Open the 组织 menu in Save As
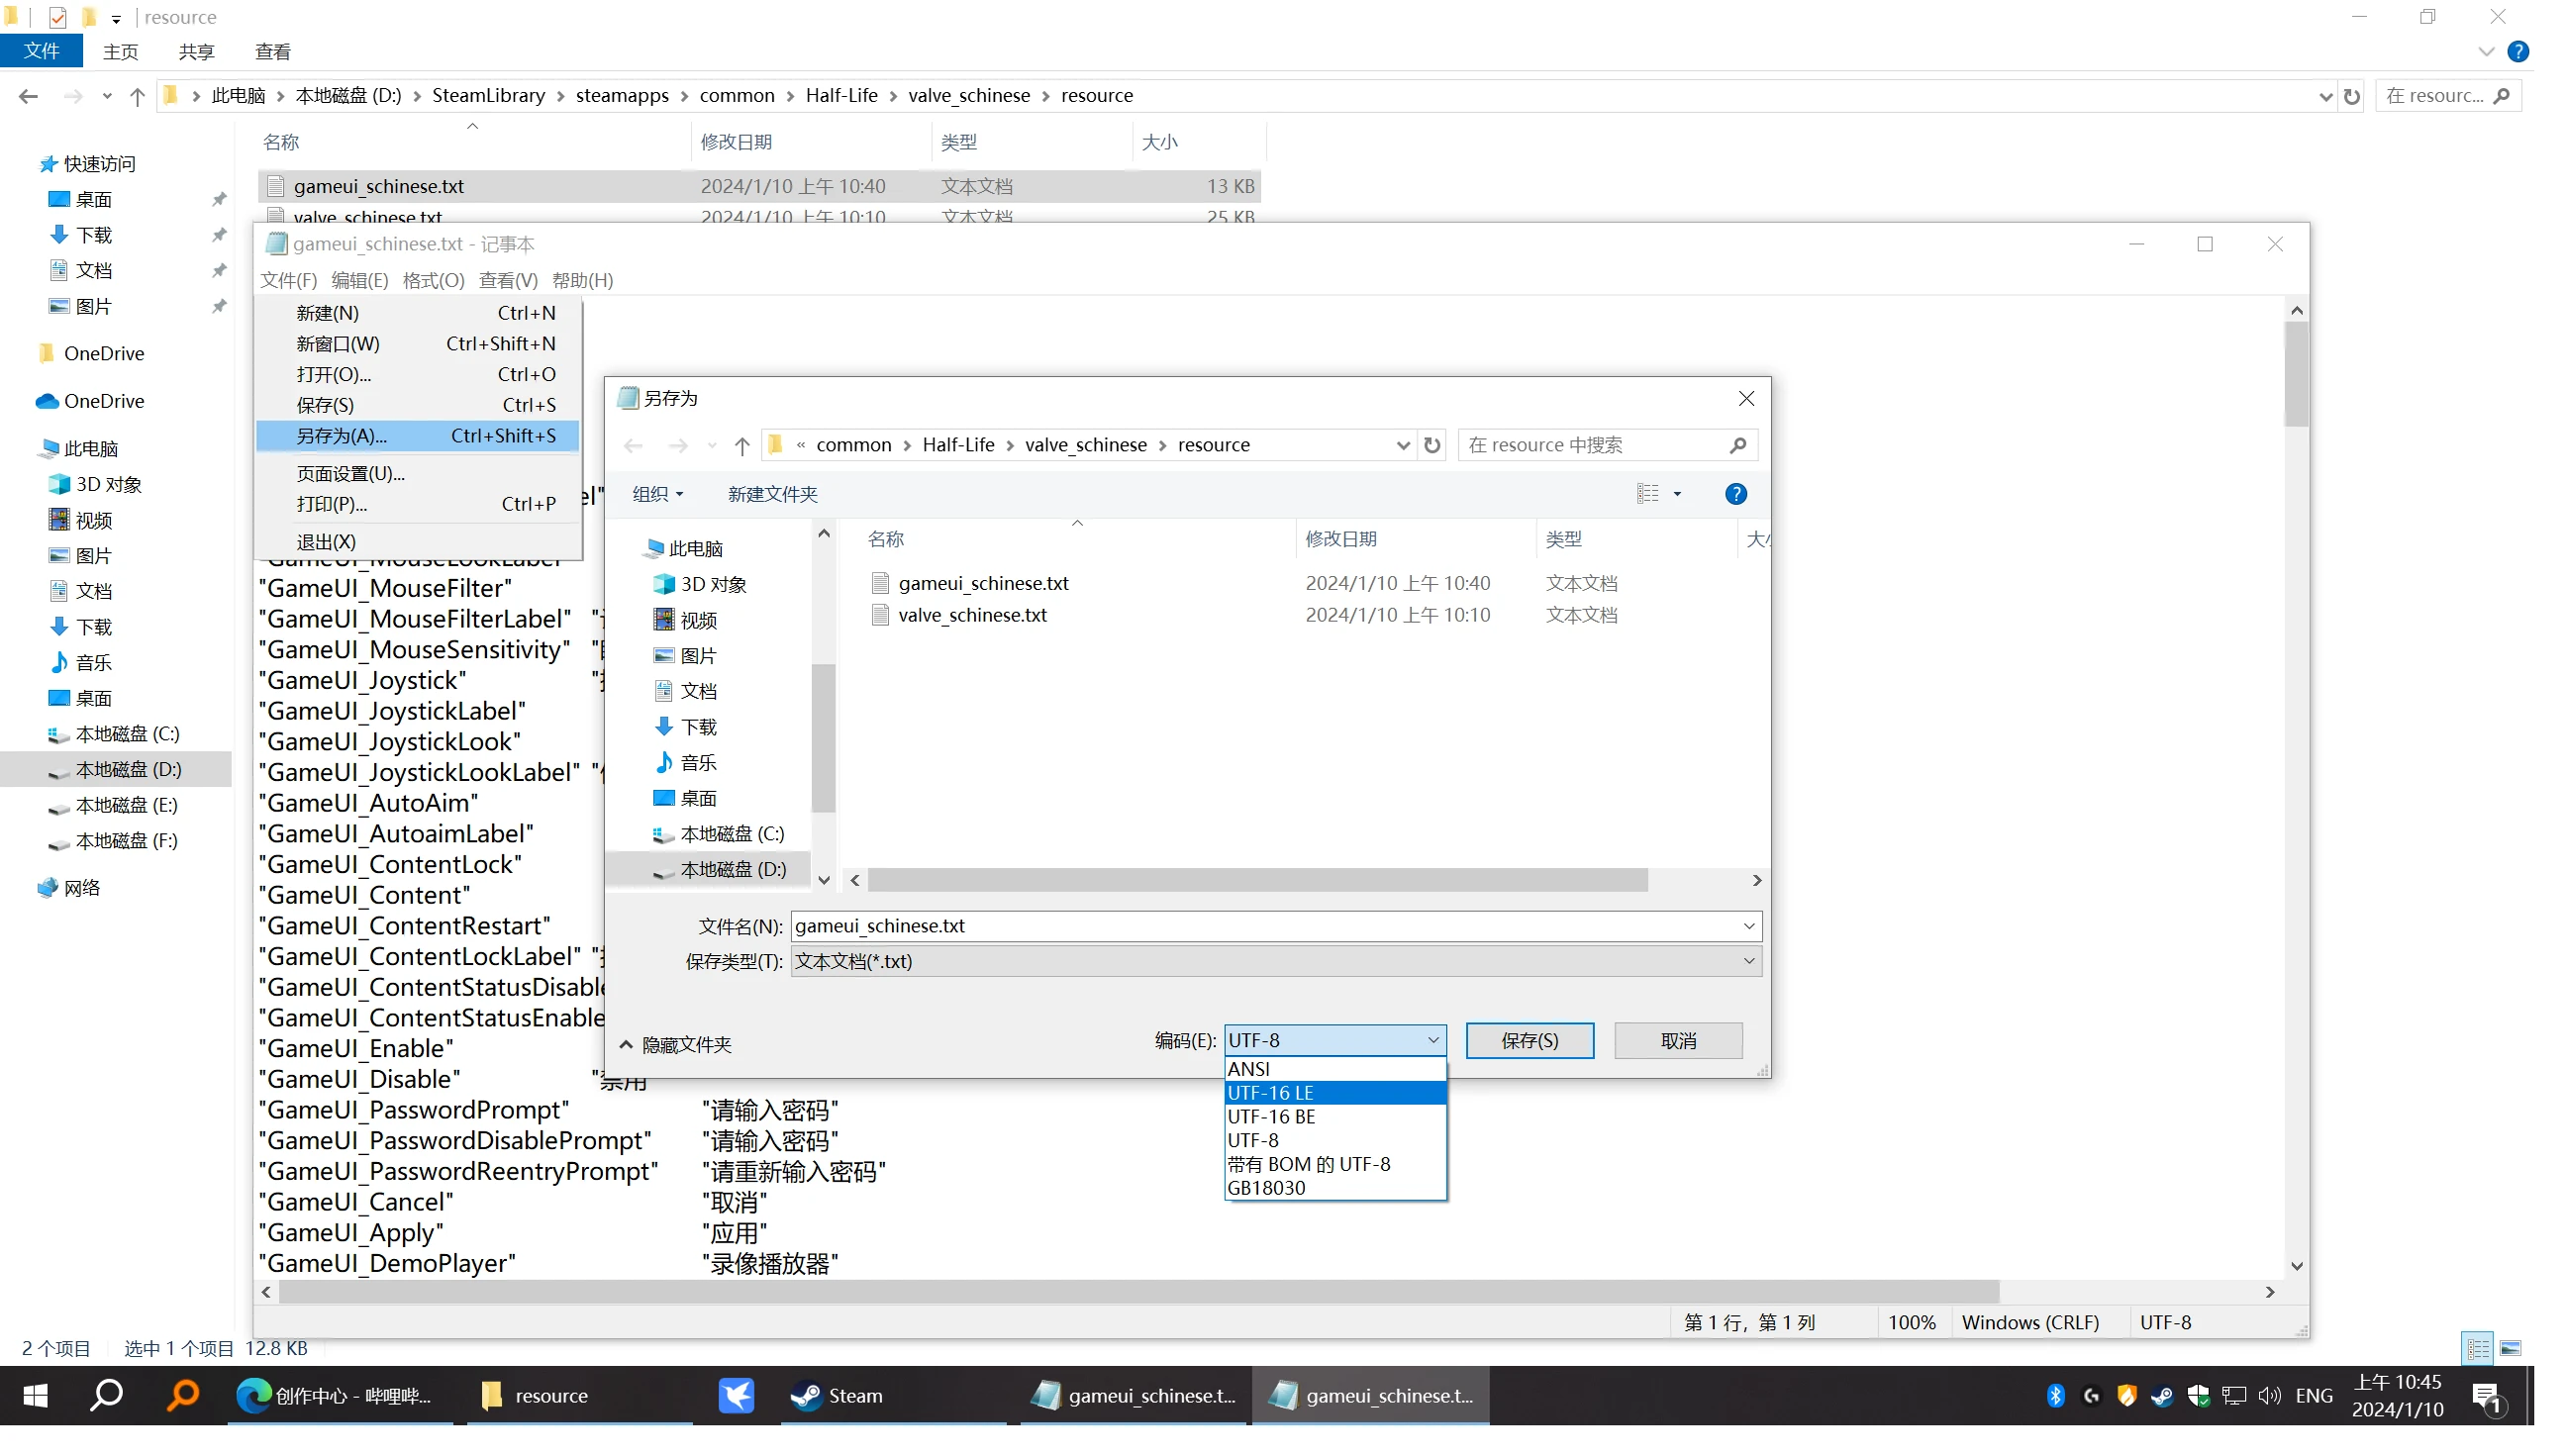The height and width of the screenshot is (1456, 2565). 657,494
